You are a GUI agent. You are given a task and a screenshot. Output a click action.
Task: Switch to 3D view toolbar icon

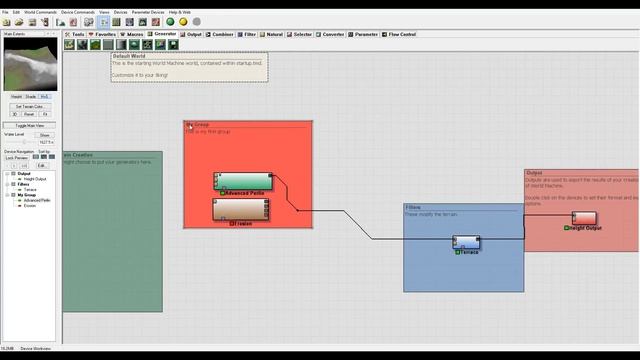tap(143, 22)
